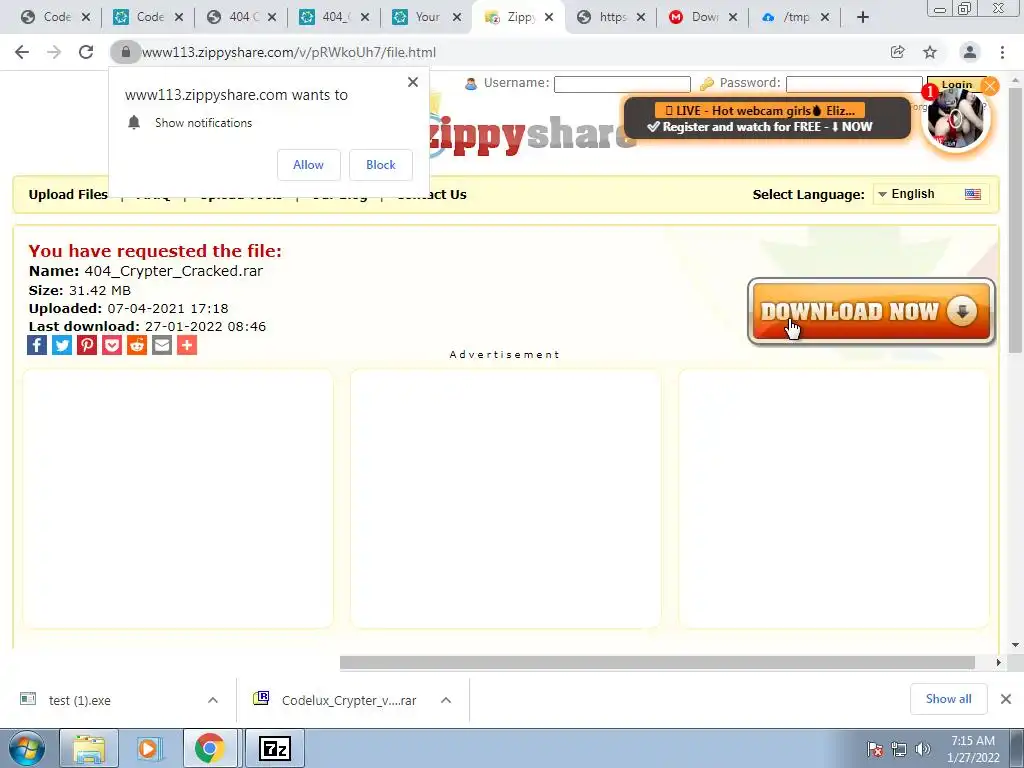Open 7-Zip from taskbar
The width and height of the screenshot is (1024, 768).
[x=274, y=748]
